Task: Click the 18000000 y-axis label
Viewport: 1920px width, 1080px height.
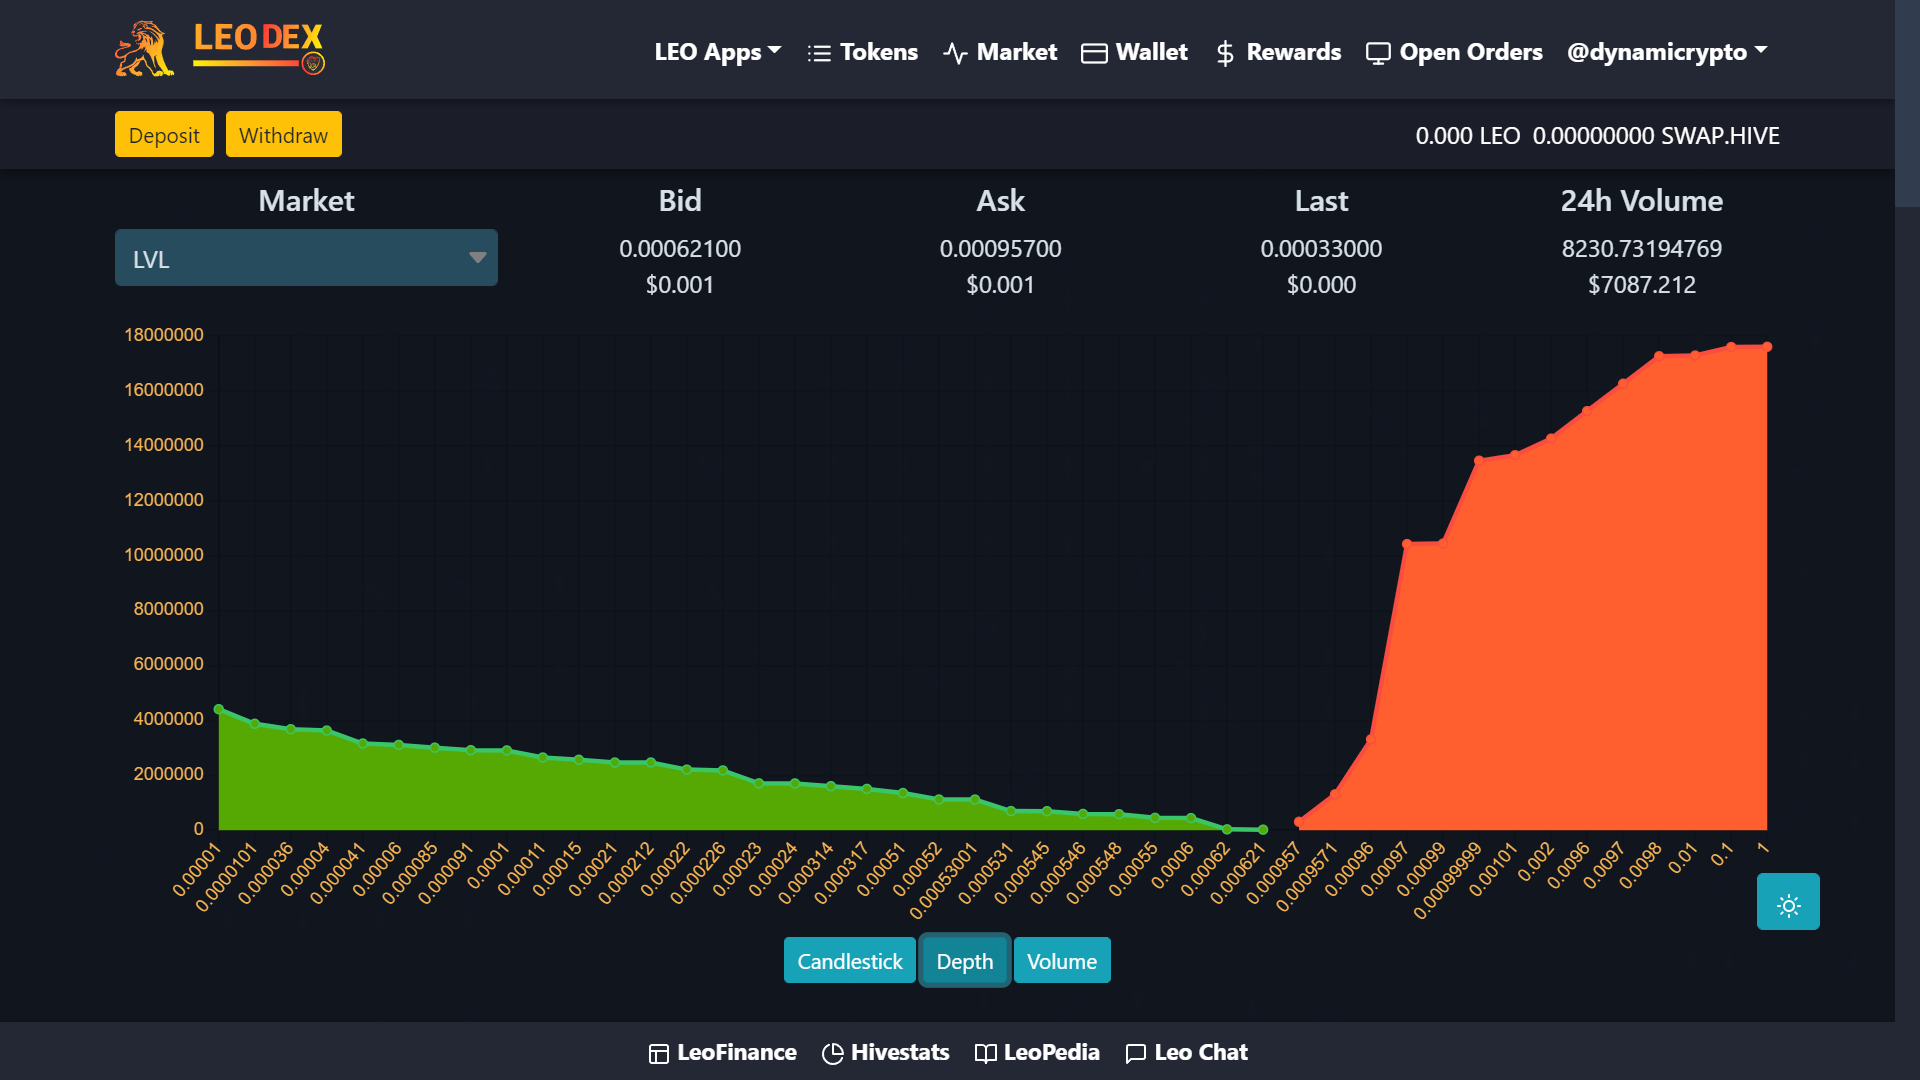Action: (x=163, y=334)
